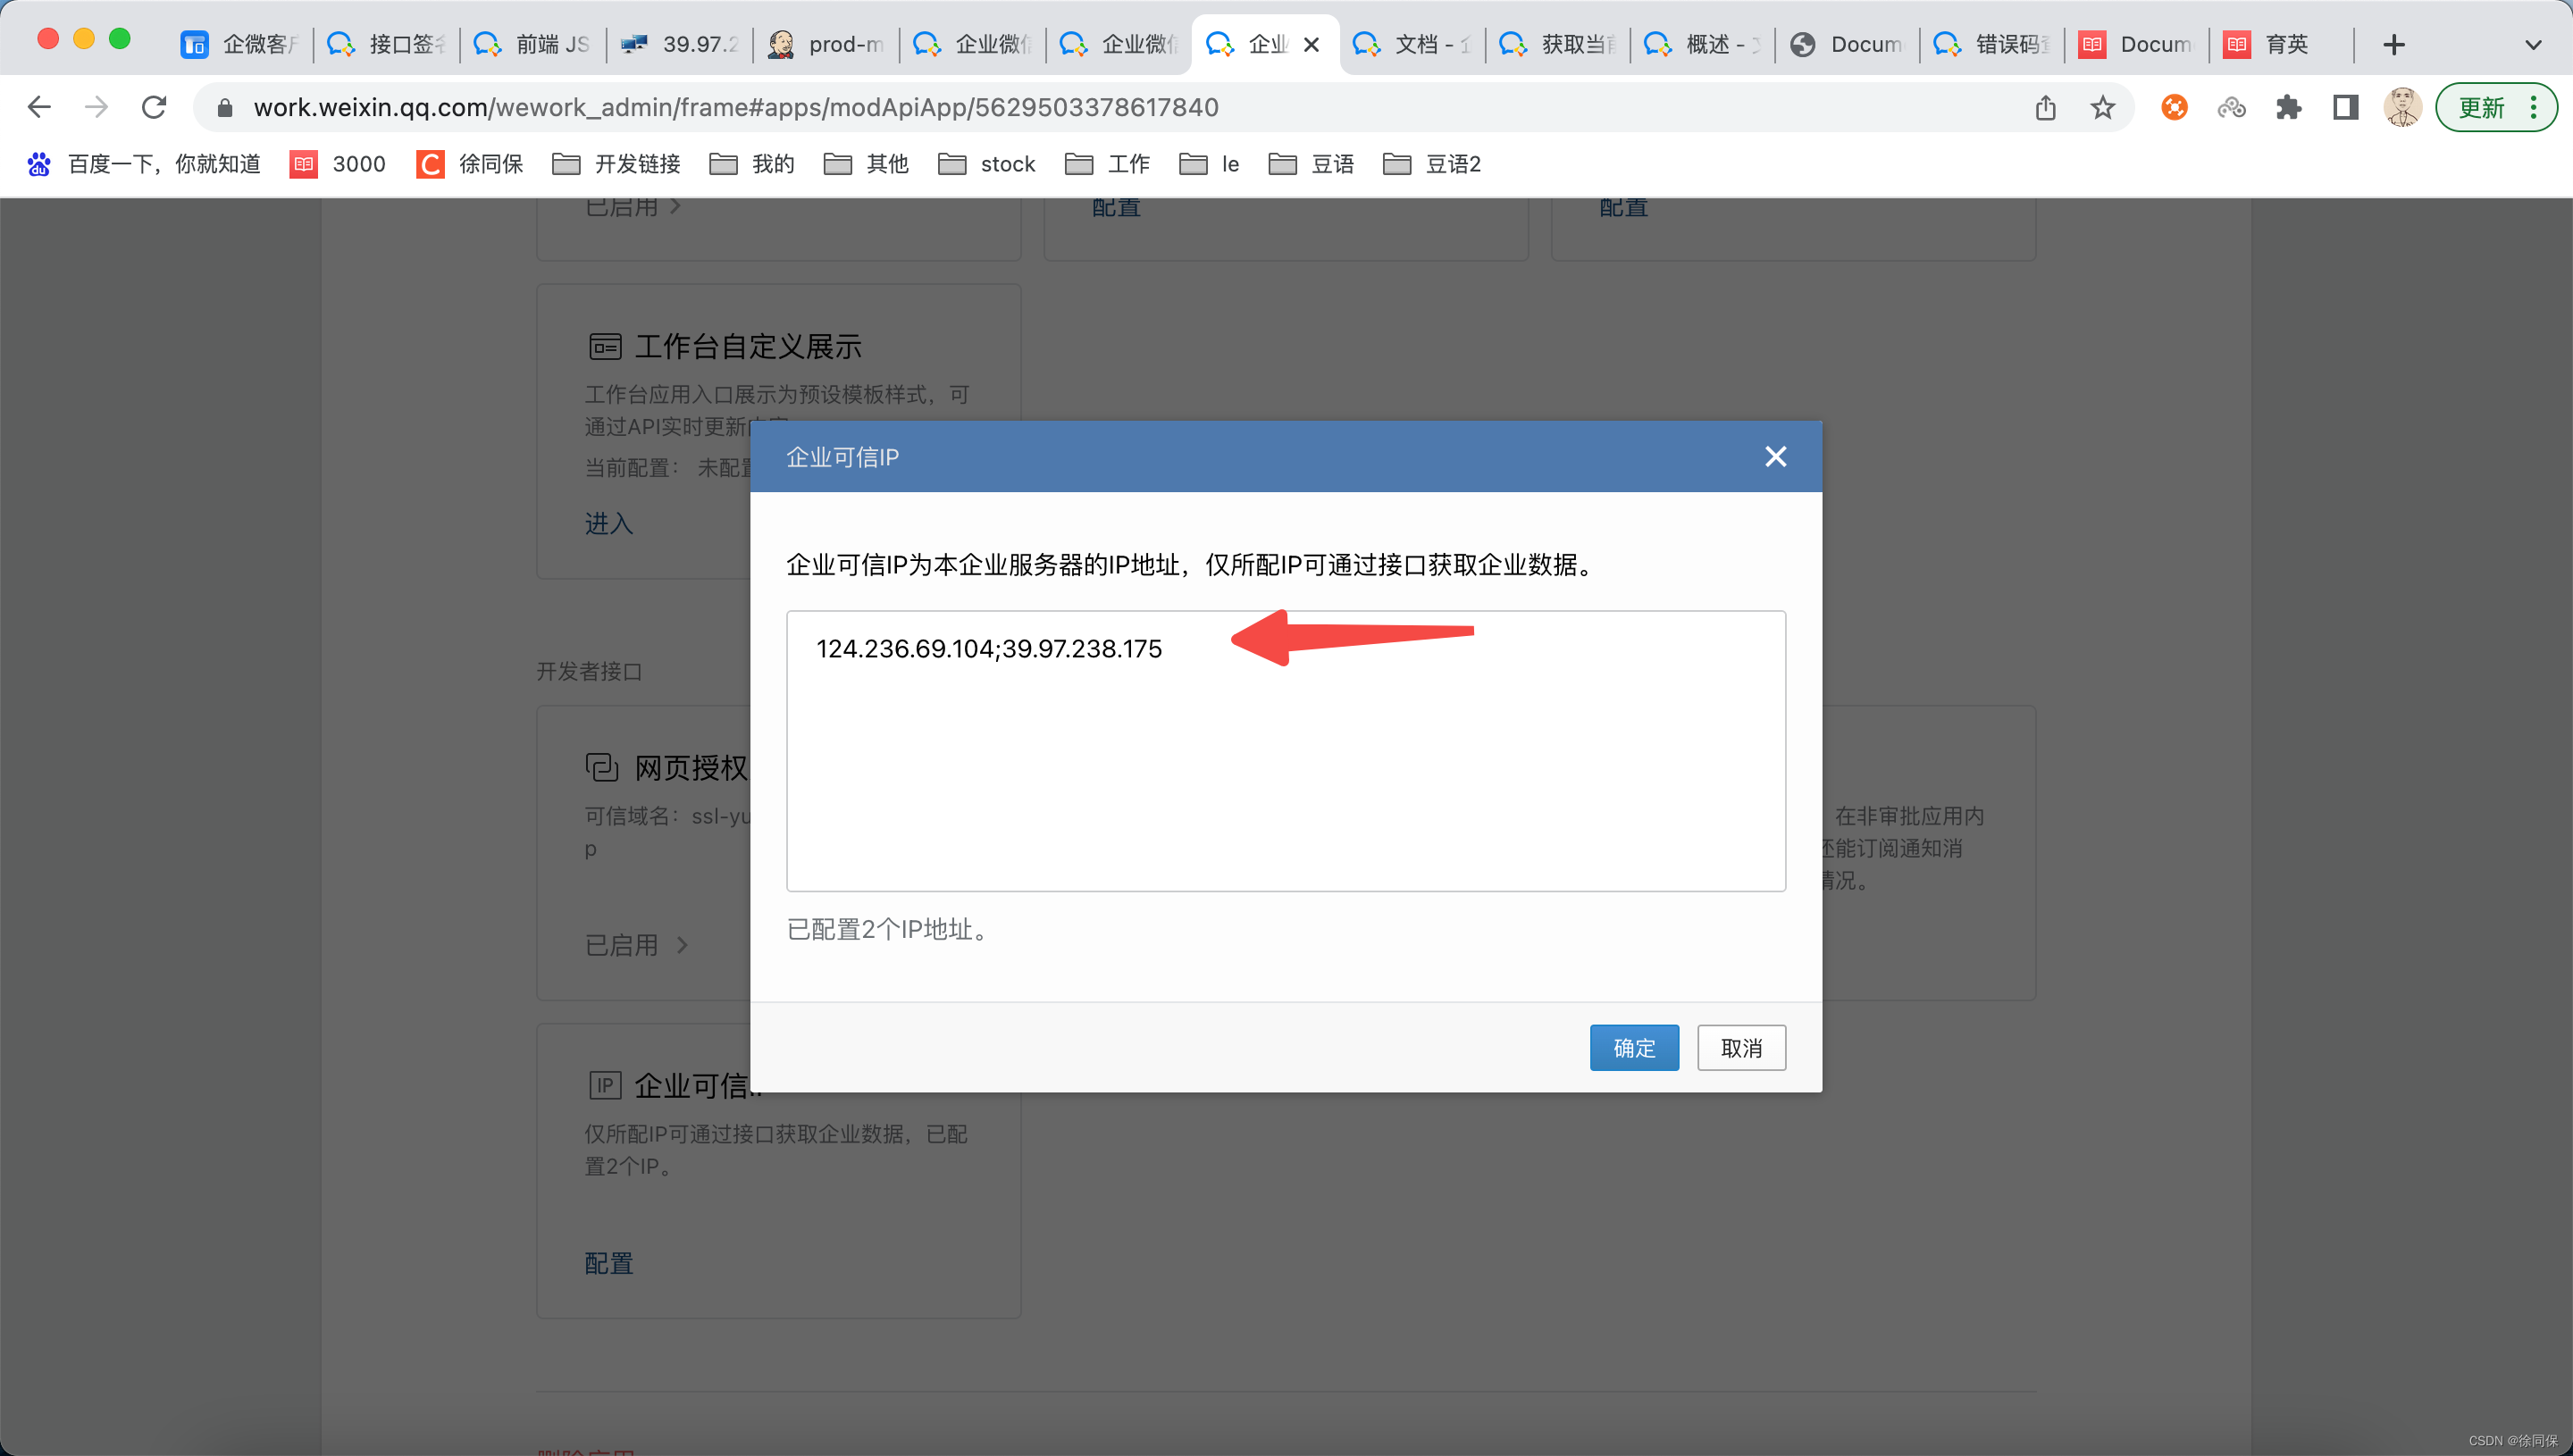
Task: Click the 工作台自定义展示 card icon
Action: click(x=605, y=347)
